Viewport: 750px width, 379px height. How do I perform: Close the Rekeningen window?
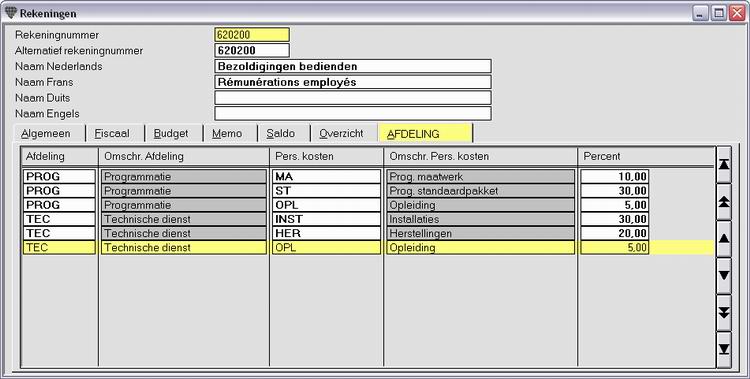click(x=737, y=13)
